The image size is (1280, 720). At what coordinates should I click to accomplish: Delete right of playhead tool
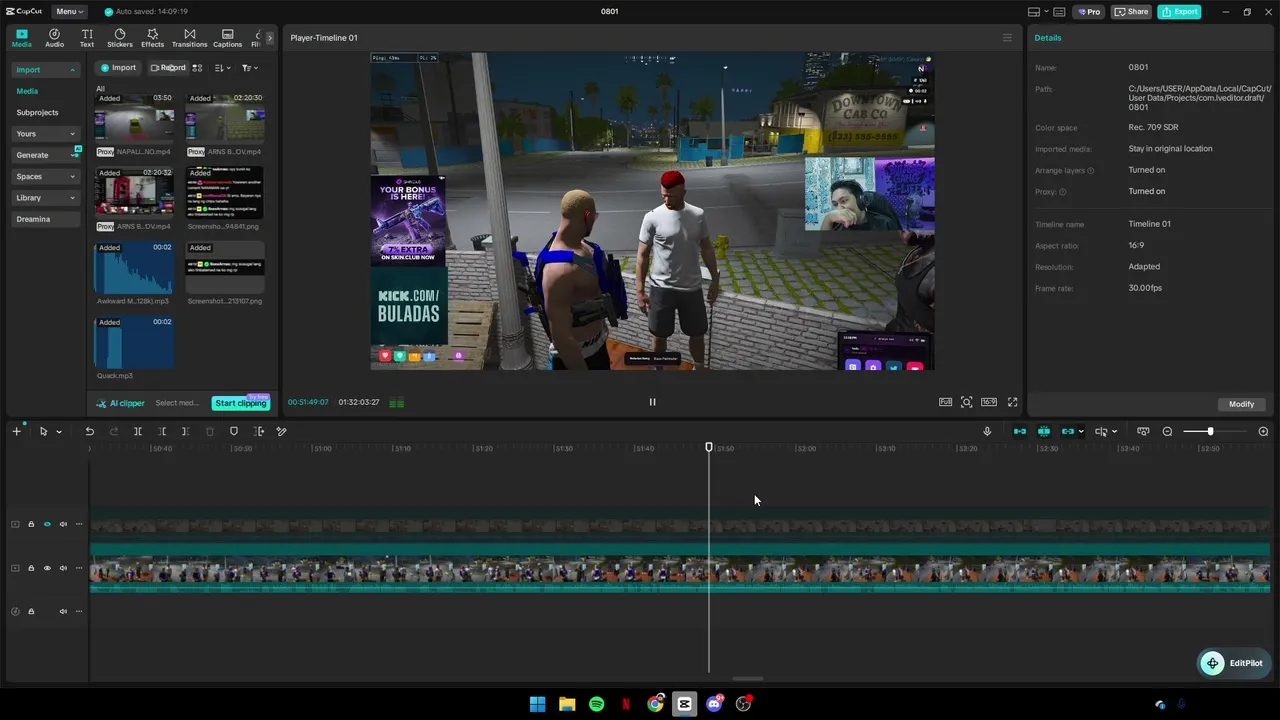186,431
